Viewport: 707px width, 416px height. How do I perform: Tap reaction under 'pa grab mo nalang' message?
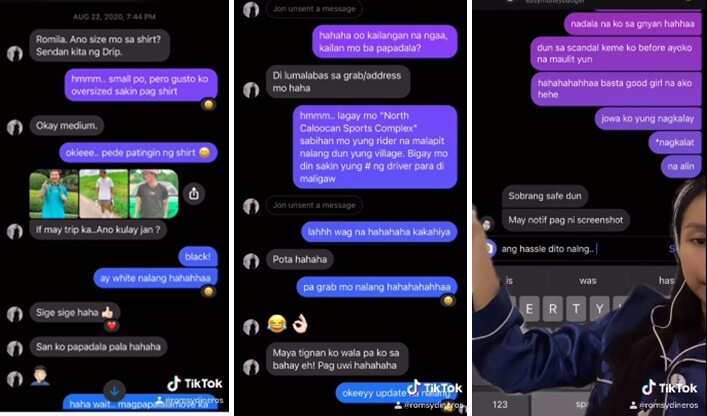[x=447, y=300]
